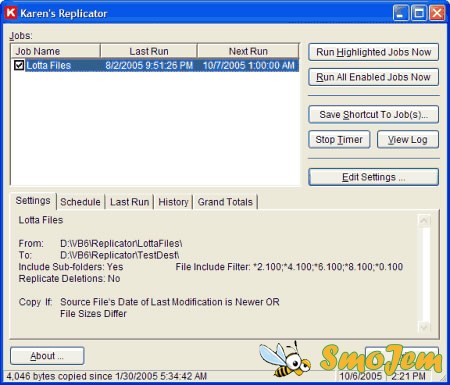Toggle the Lotta Files job checkbox
This screenshot has width=450, height=385.
pyautogui.click(x=19, y=65)
